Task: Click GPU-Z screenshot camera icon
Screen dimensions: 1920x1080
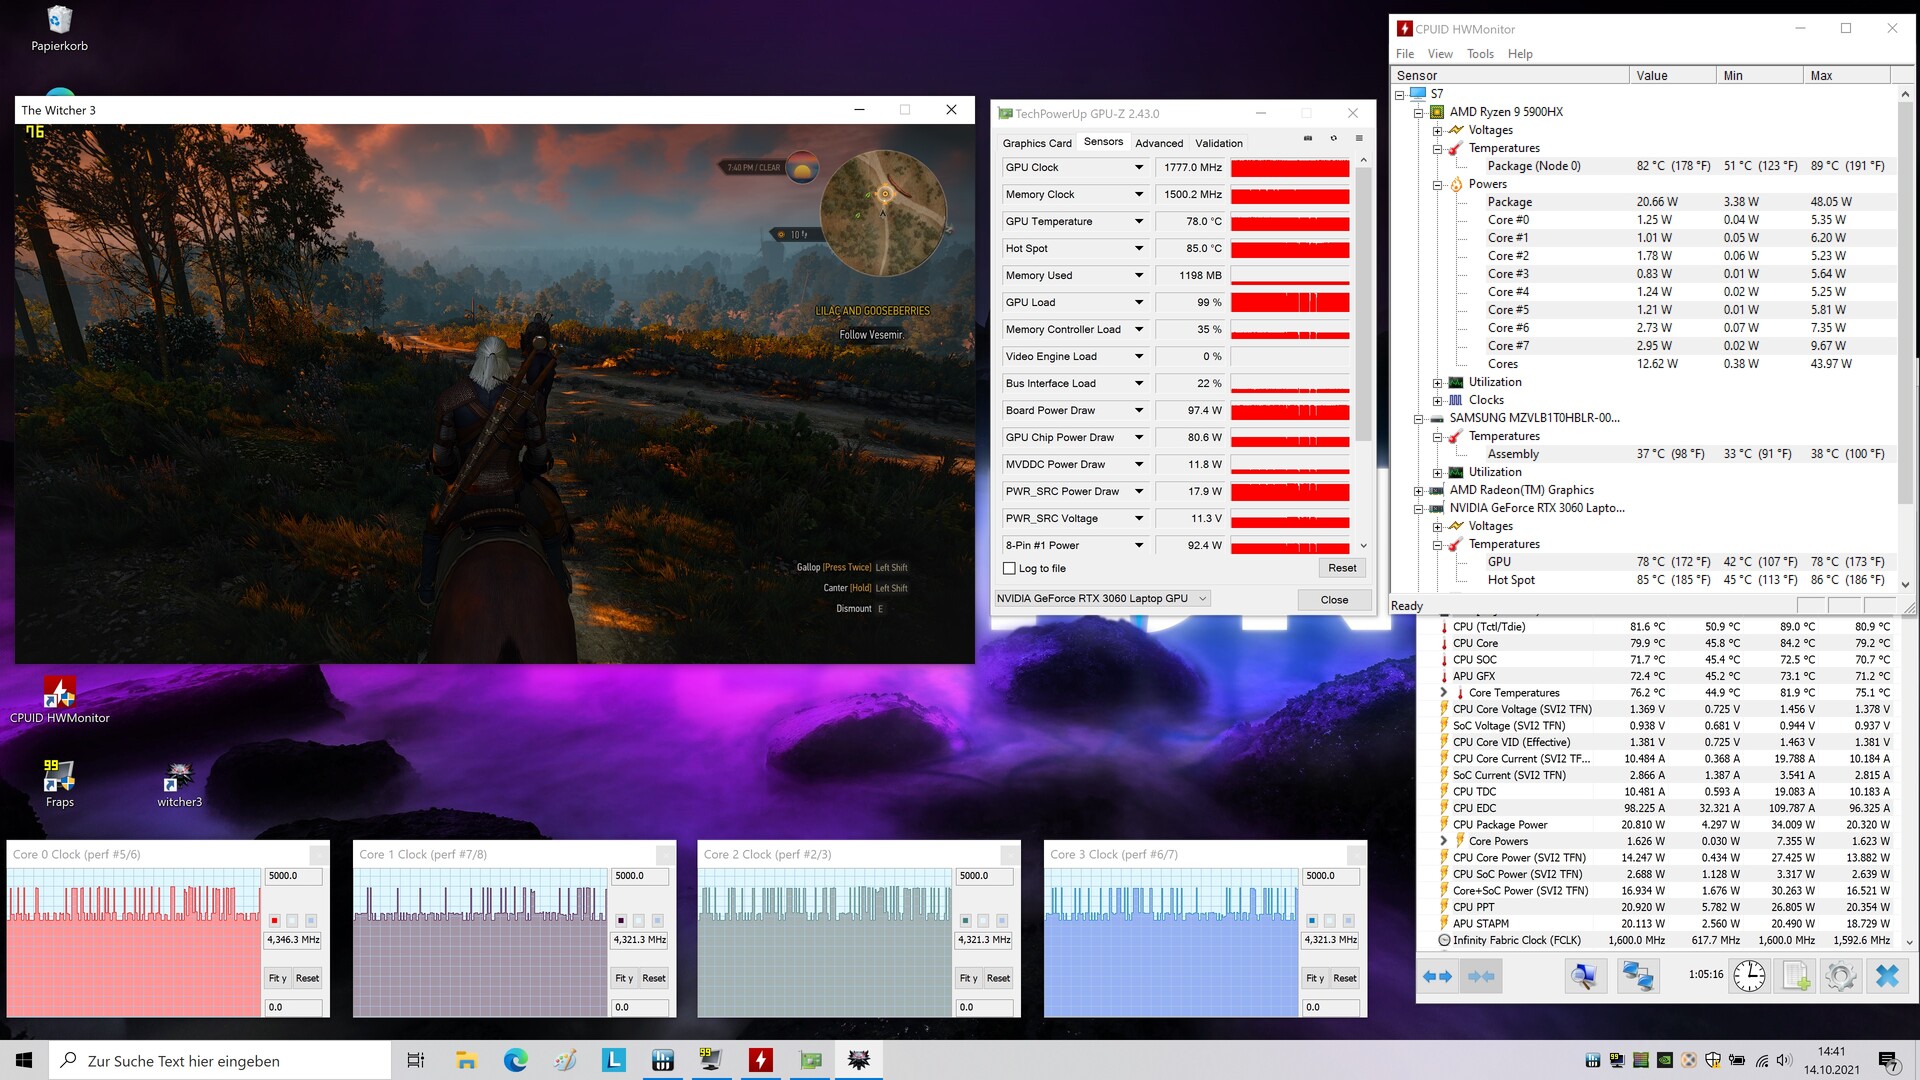Action: click(1307, 139)
